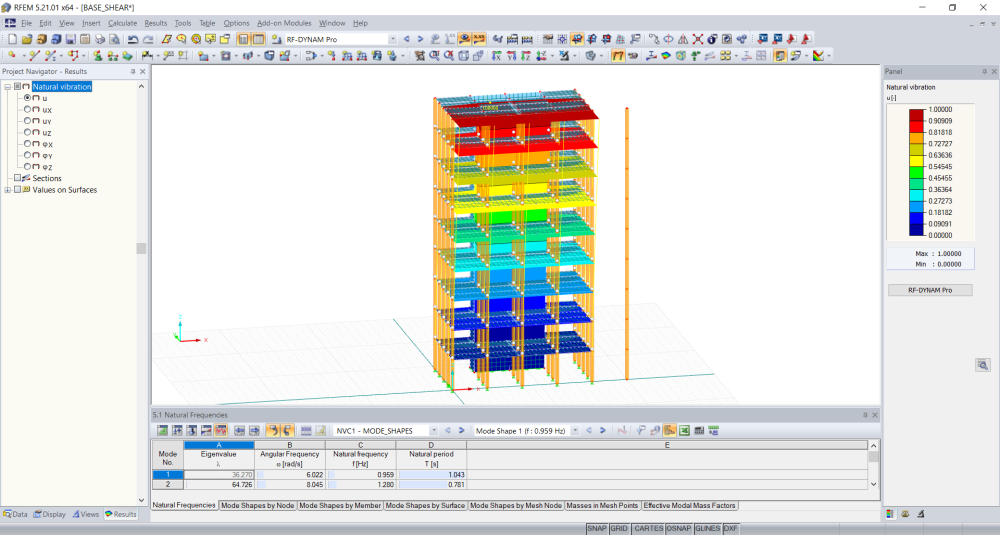The image size is (1000, 535).
Task: Toggle GRID in the status bar
Action: point(619,529)
